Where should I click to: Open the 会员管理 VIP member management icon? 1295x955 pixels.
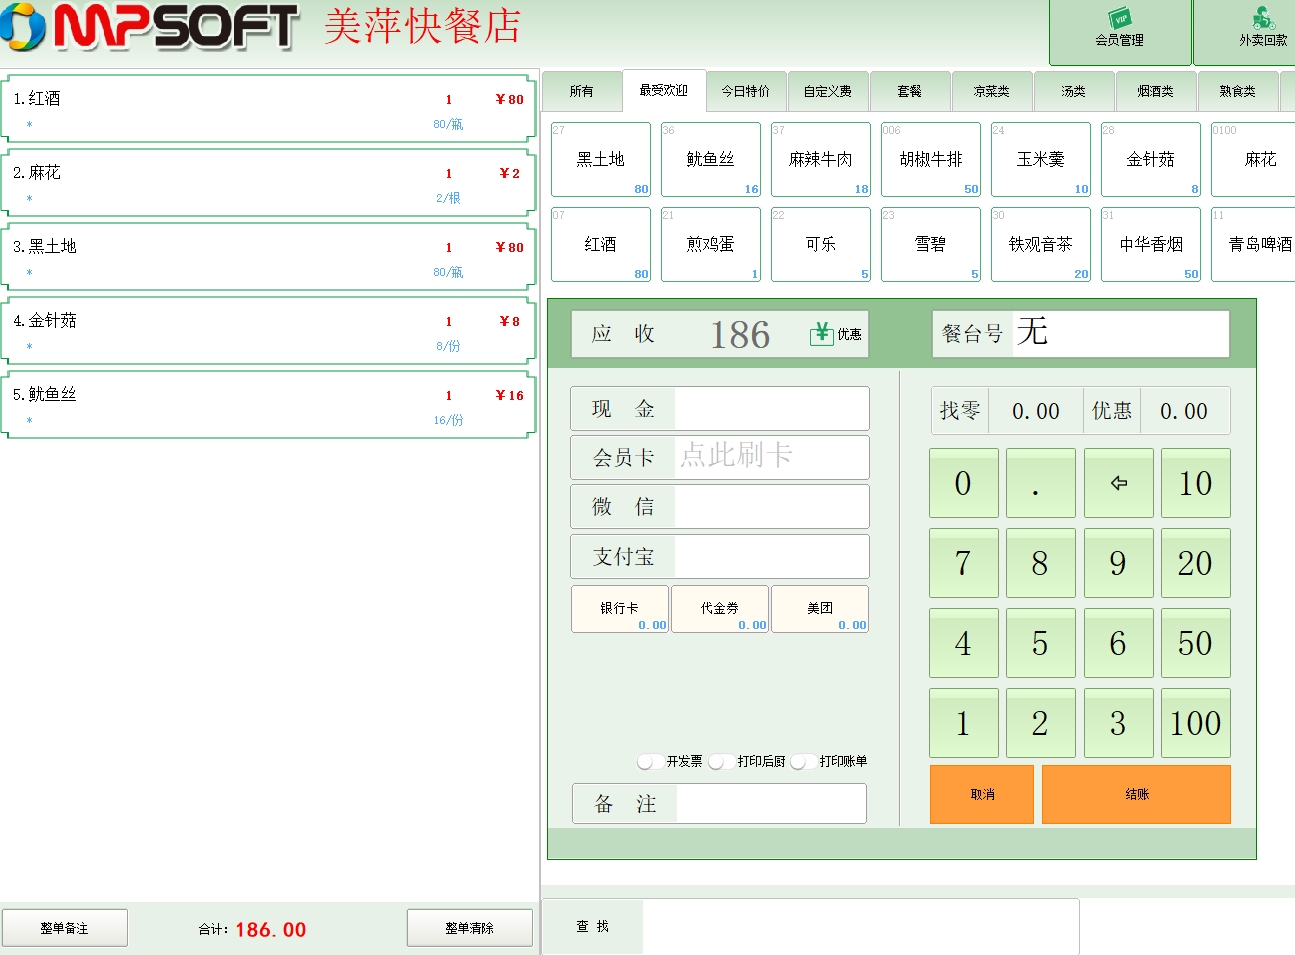click(x=1119, y=20)
